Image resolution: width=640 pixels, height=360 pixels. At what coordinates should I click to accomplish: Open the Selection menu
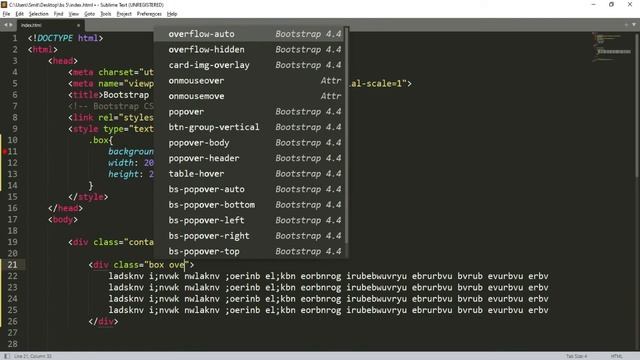pos(38,14)
